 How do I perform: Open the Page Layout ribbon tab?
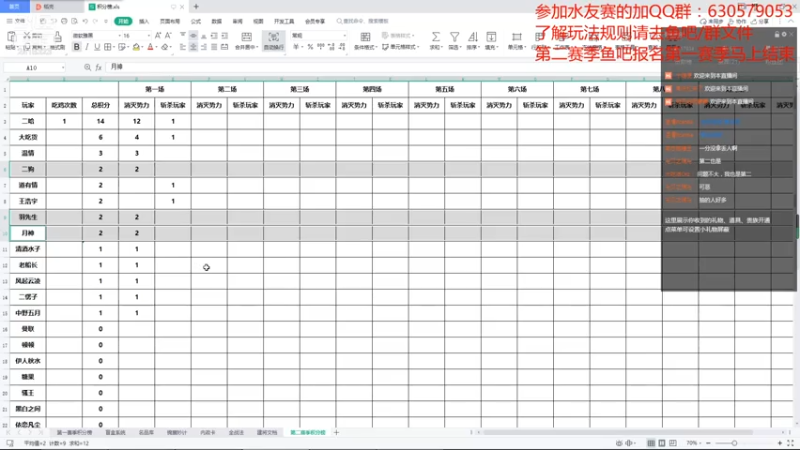coord(170,21)
